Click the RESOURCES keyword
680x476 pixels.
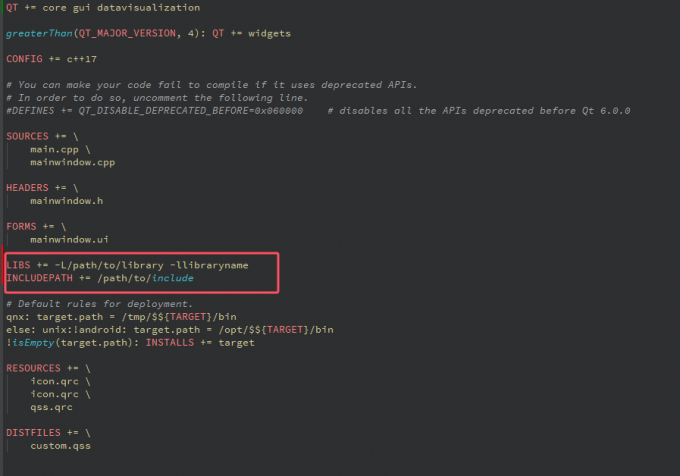point(34,368)
